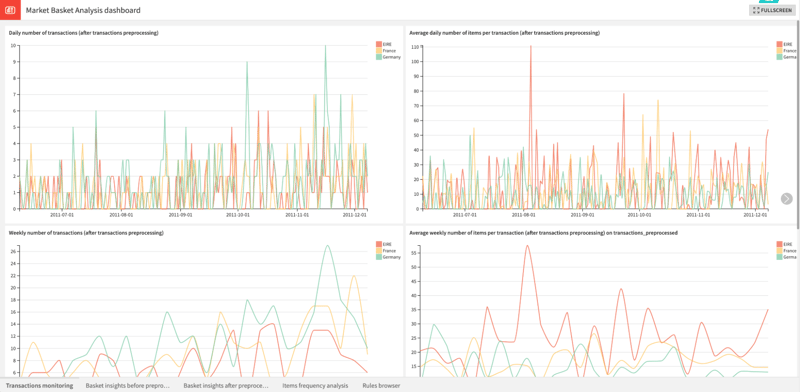The width and height of the screenshot is (800, 392).
Task: Click the Fullscreen button
Action: click(x=772, y=10)
